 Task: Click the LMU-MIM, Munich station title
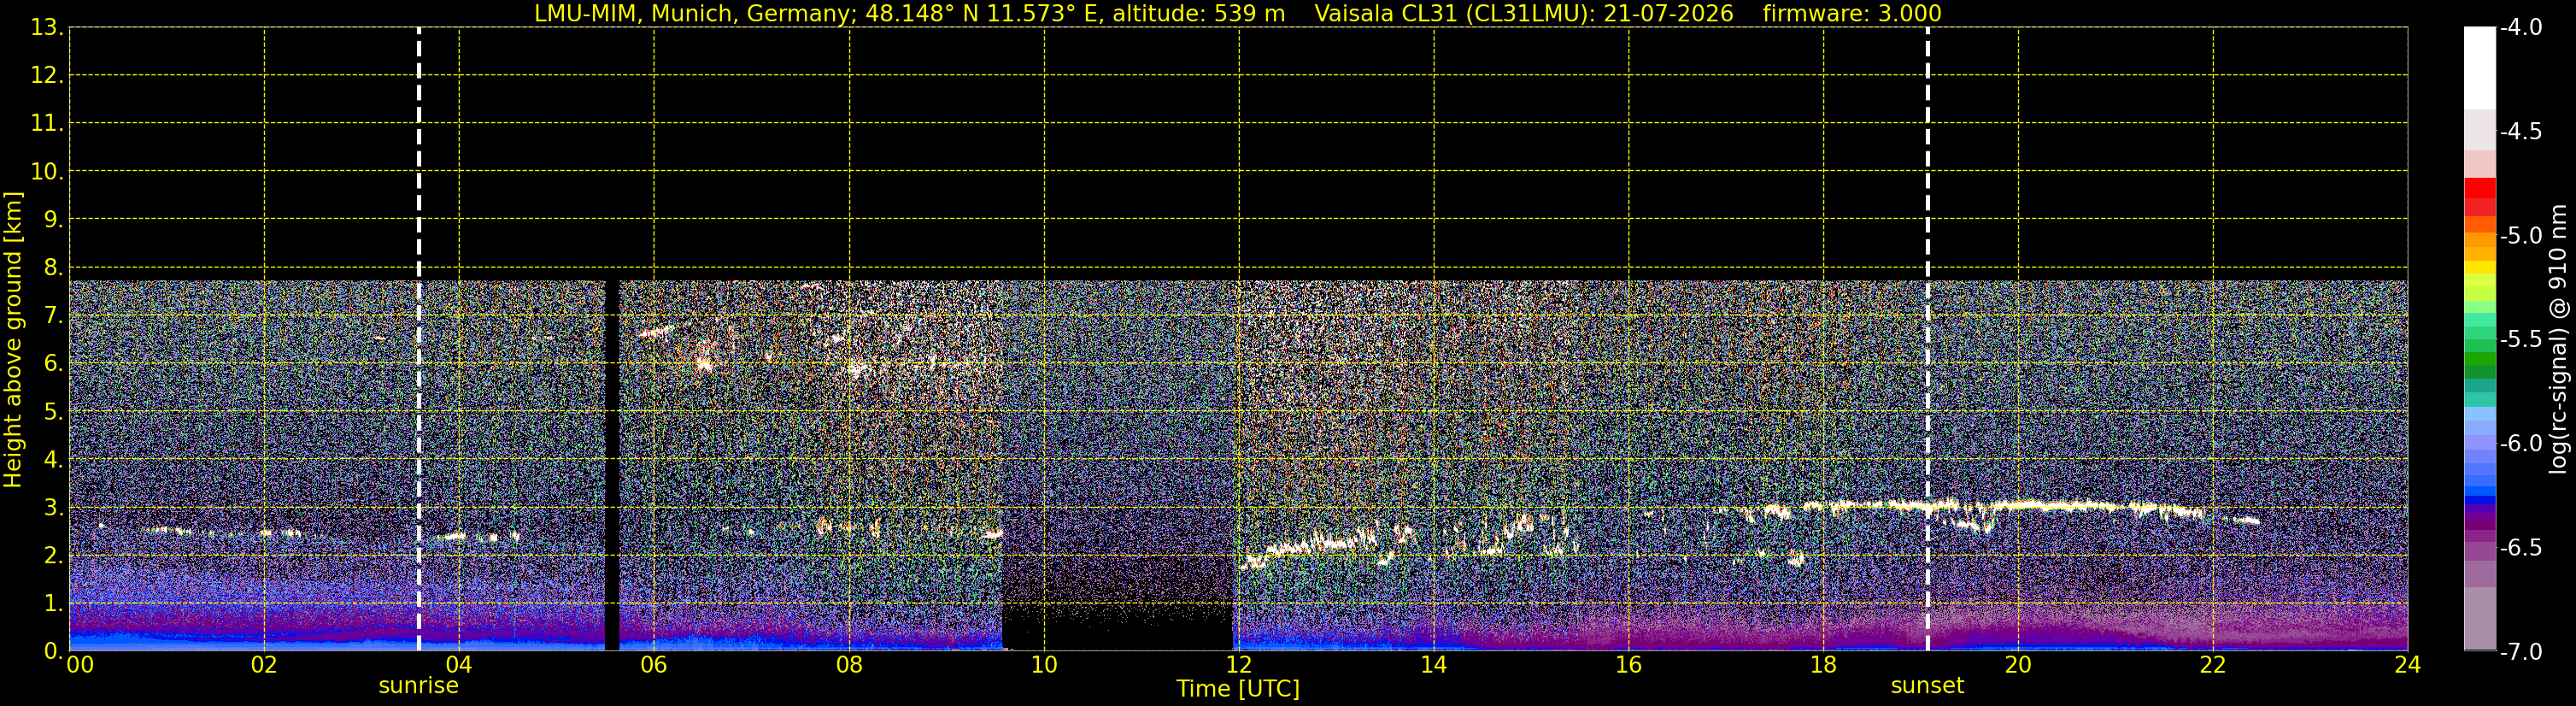pyautogui.click(x=909, y=14)
